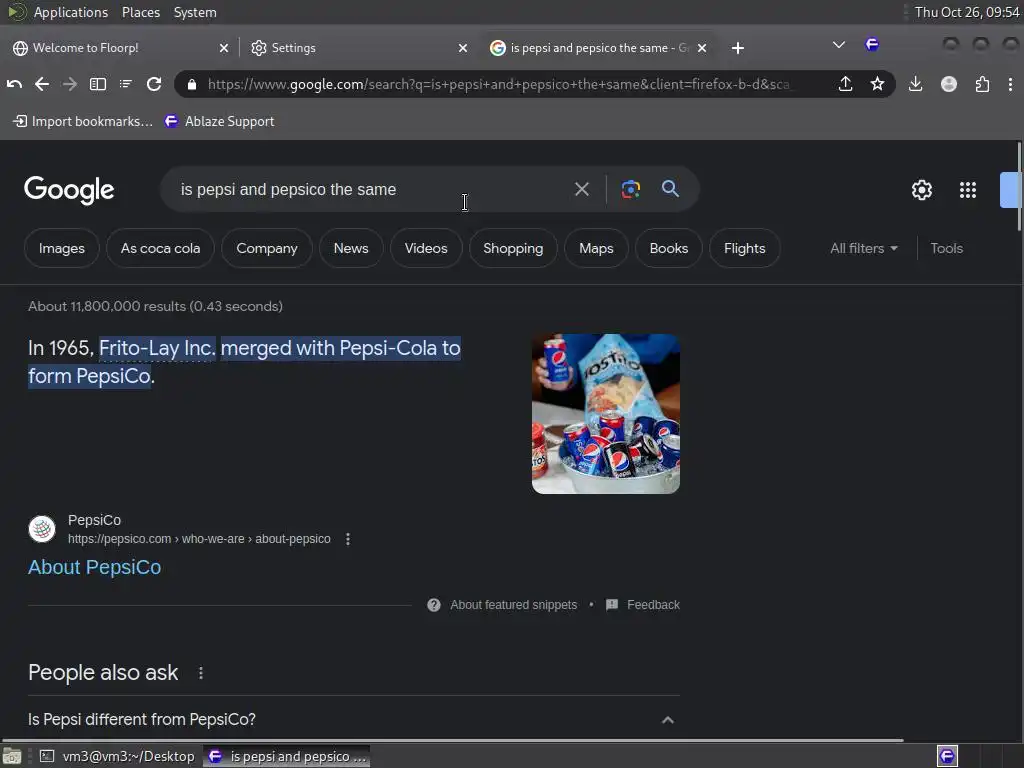
Task: Click the About featured snippets help icon
Action: click(x=434, y=605)
